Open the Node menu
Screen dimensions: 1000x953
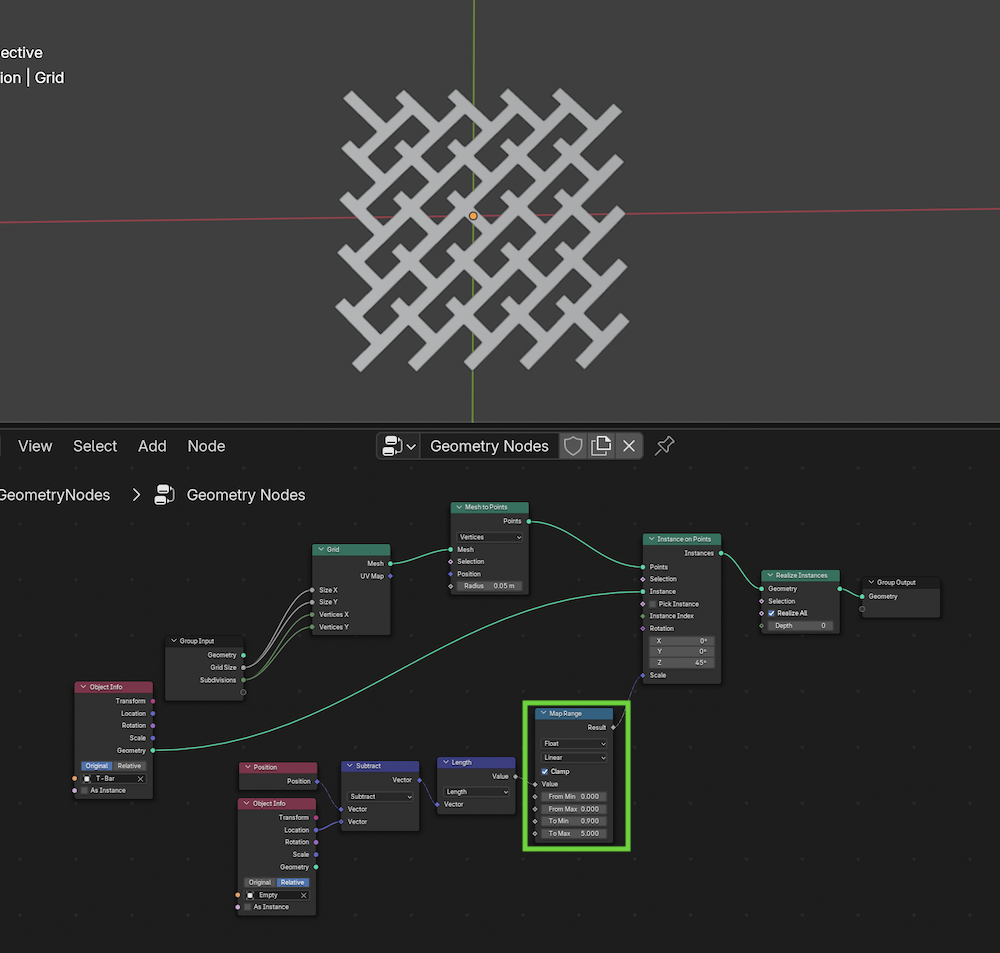point(206,446)
